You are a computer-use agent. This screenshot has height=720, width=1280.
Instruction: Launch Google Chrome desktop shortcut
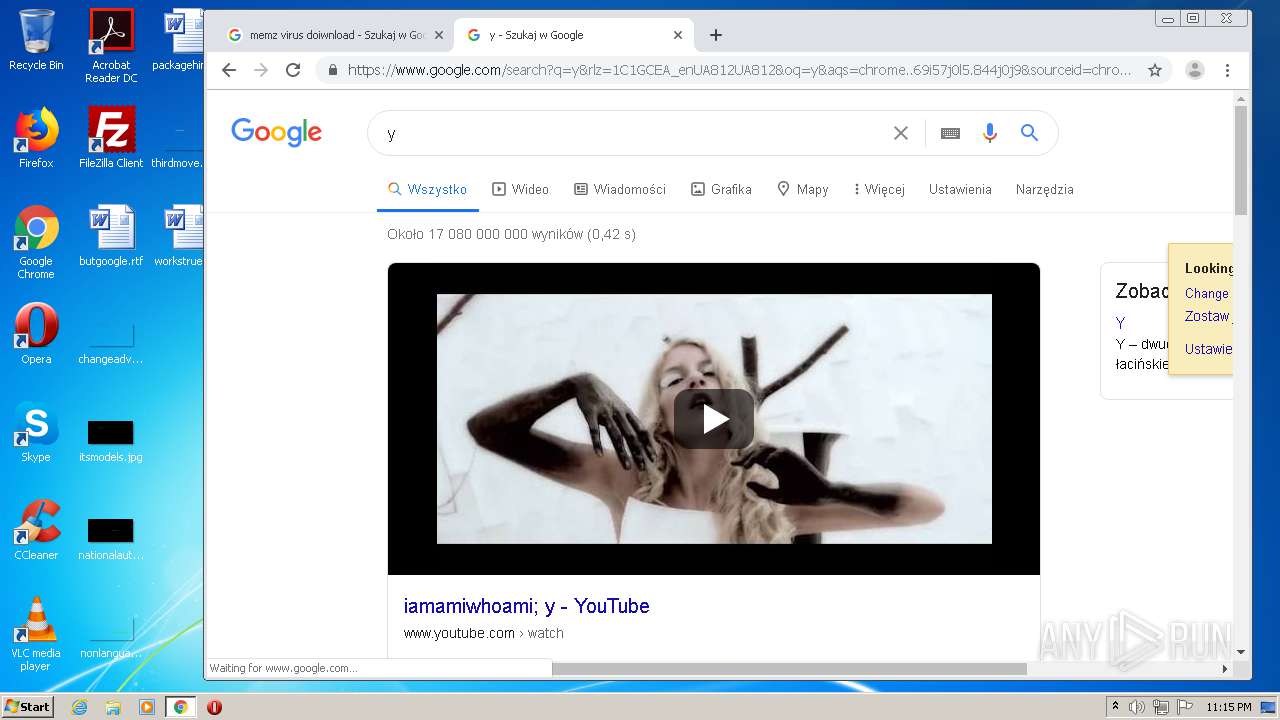point(36,243)
